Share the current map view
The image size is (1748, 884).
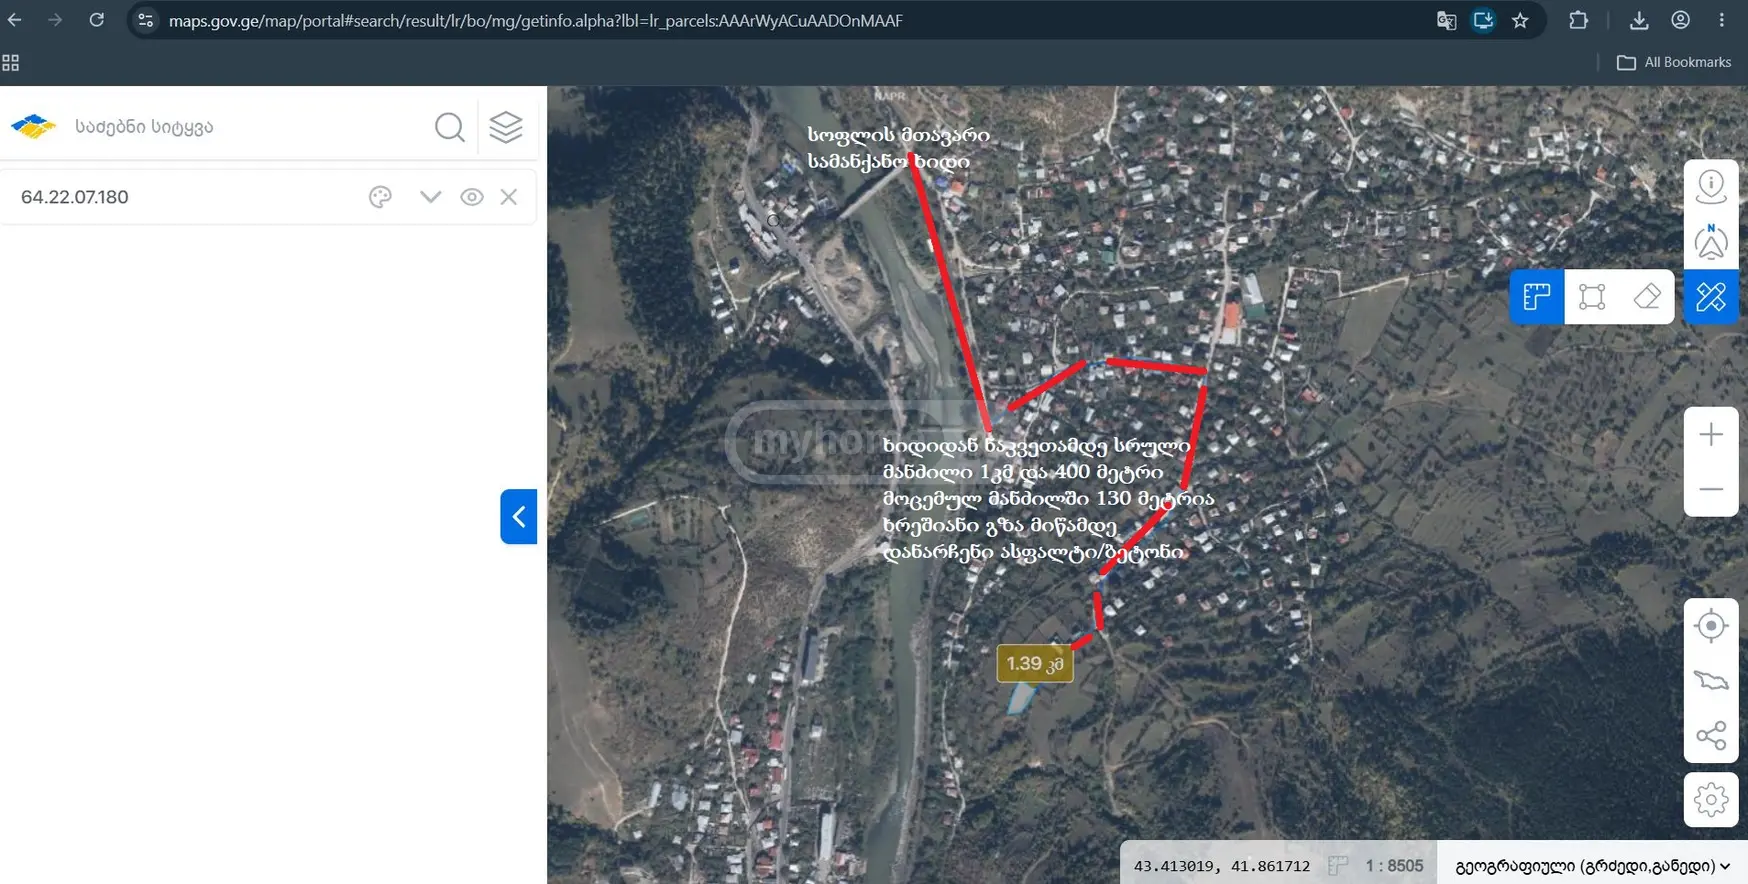point(1711,736)
